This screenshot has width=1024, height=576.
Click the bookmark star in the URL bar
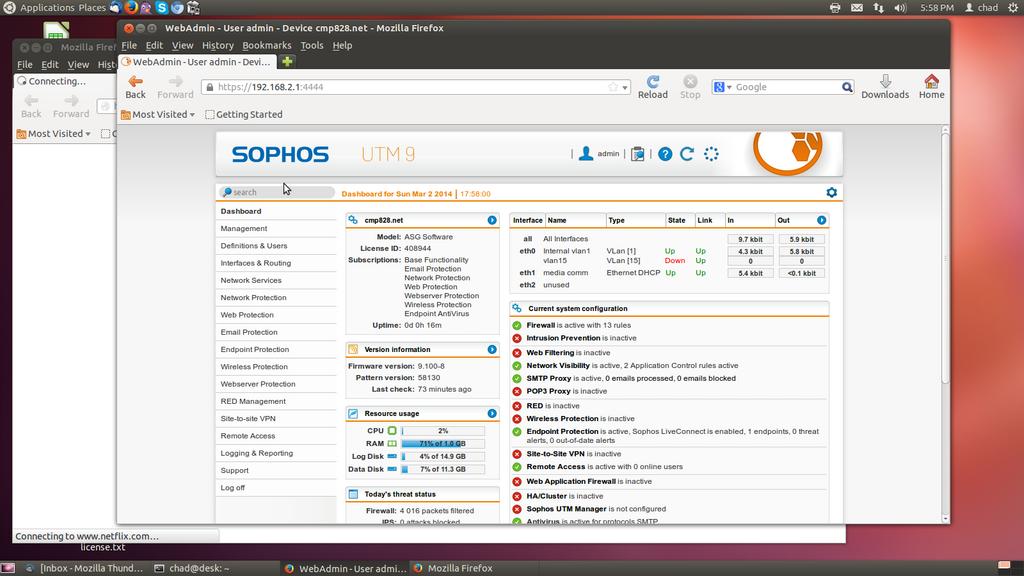613,87
